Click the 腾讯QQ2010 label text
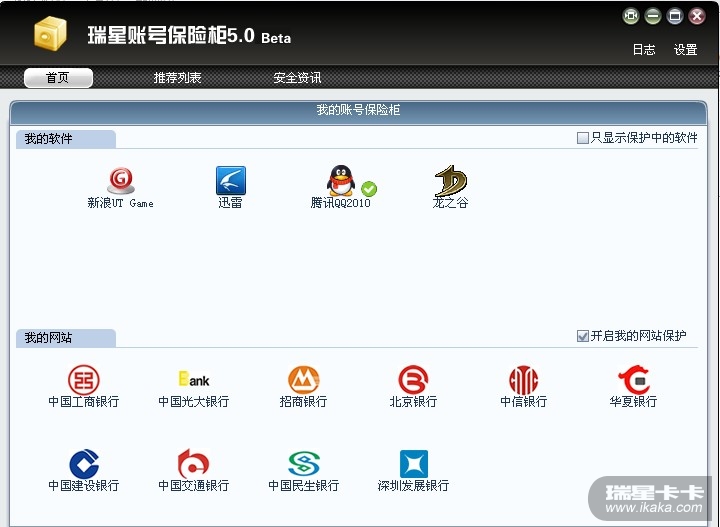Image resolution: width=720 pixels, height=527 pixels. (x=340, y=202)
